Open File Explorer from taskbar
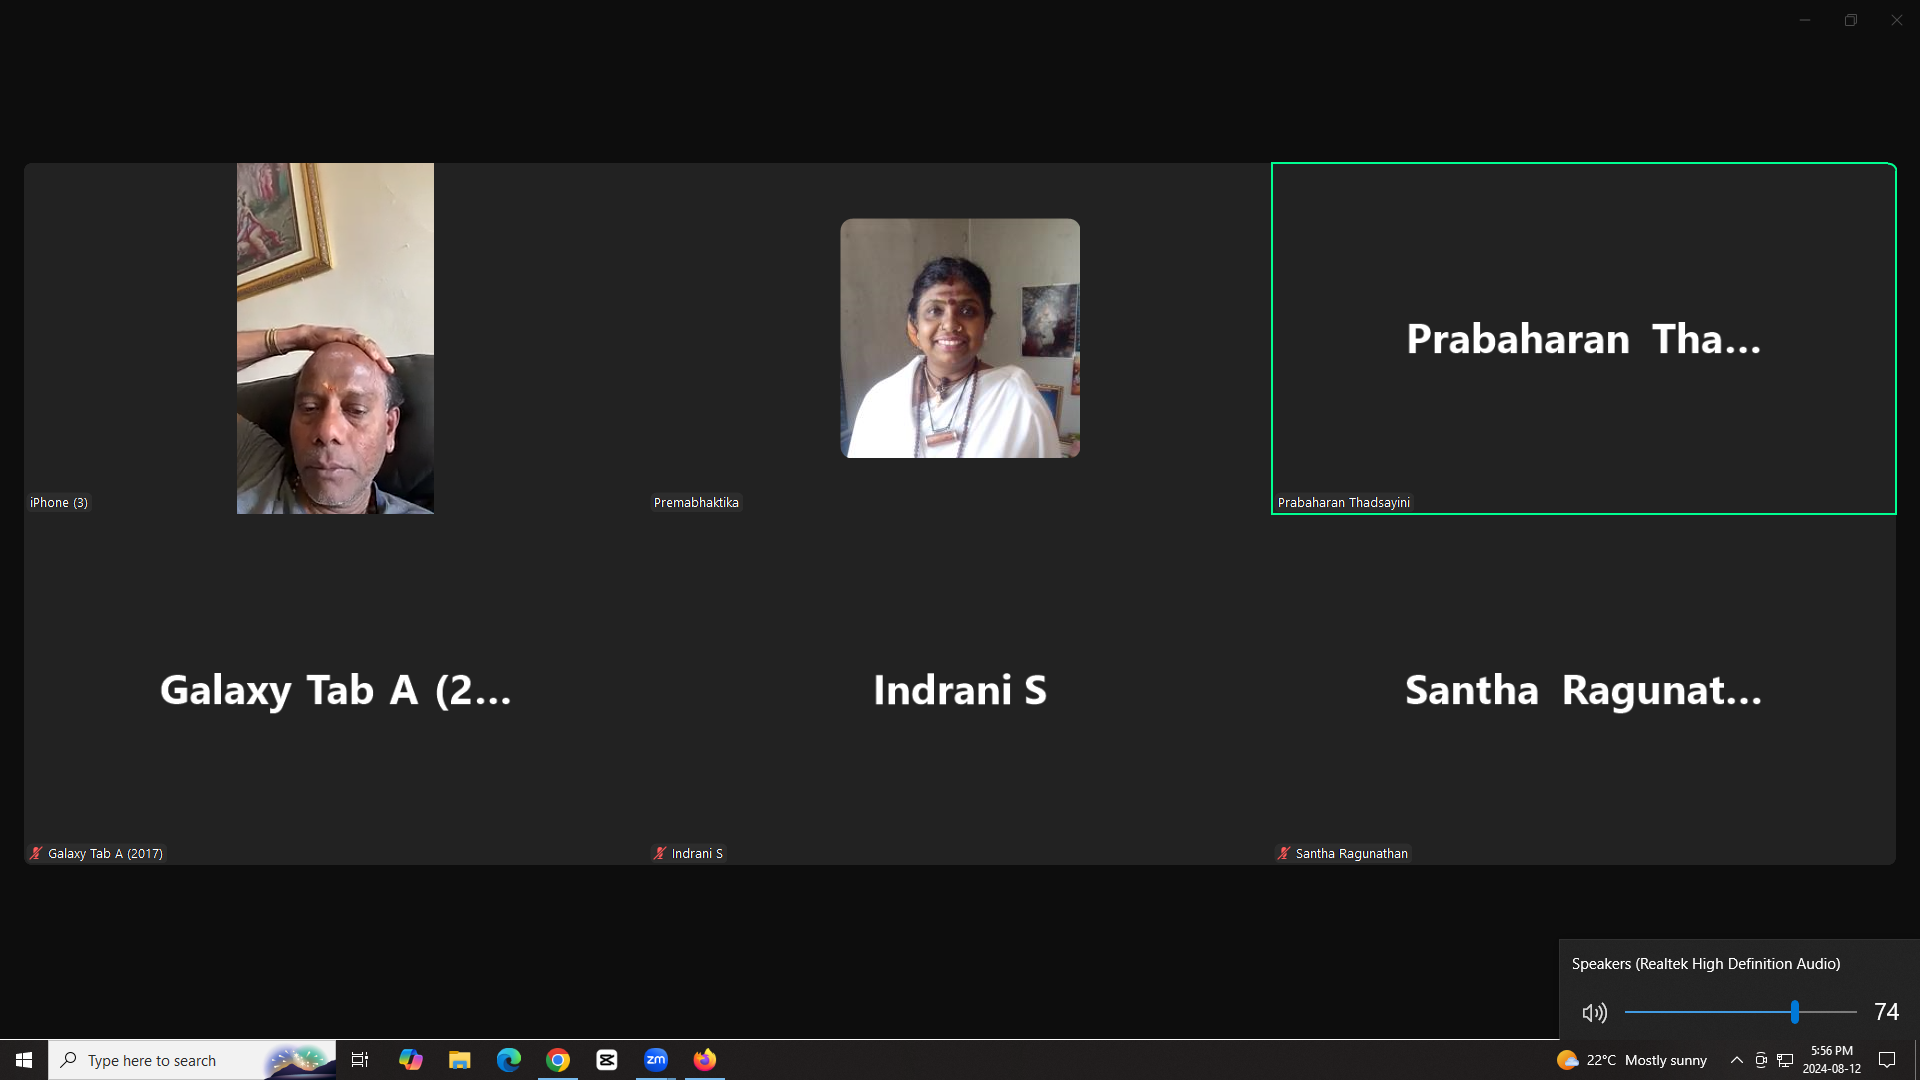This screenshot has width=1920, height=1080. click(460, 1060)
